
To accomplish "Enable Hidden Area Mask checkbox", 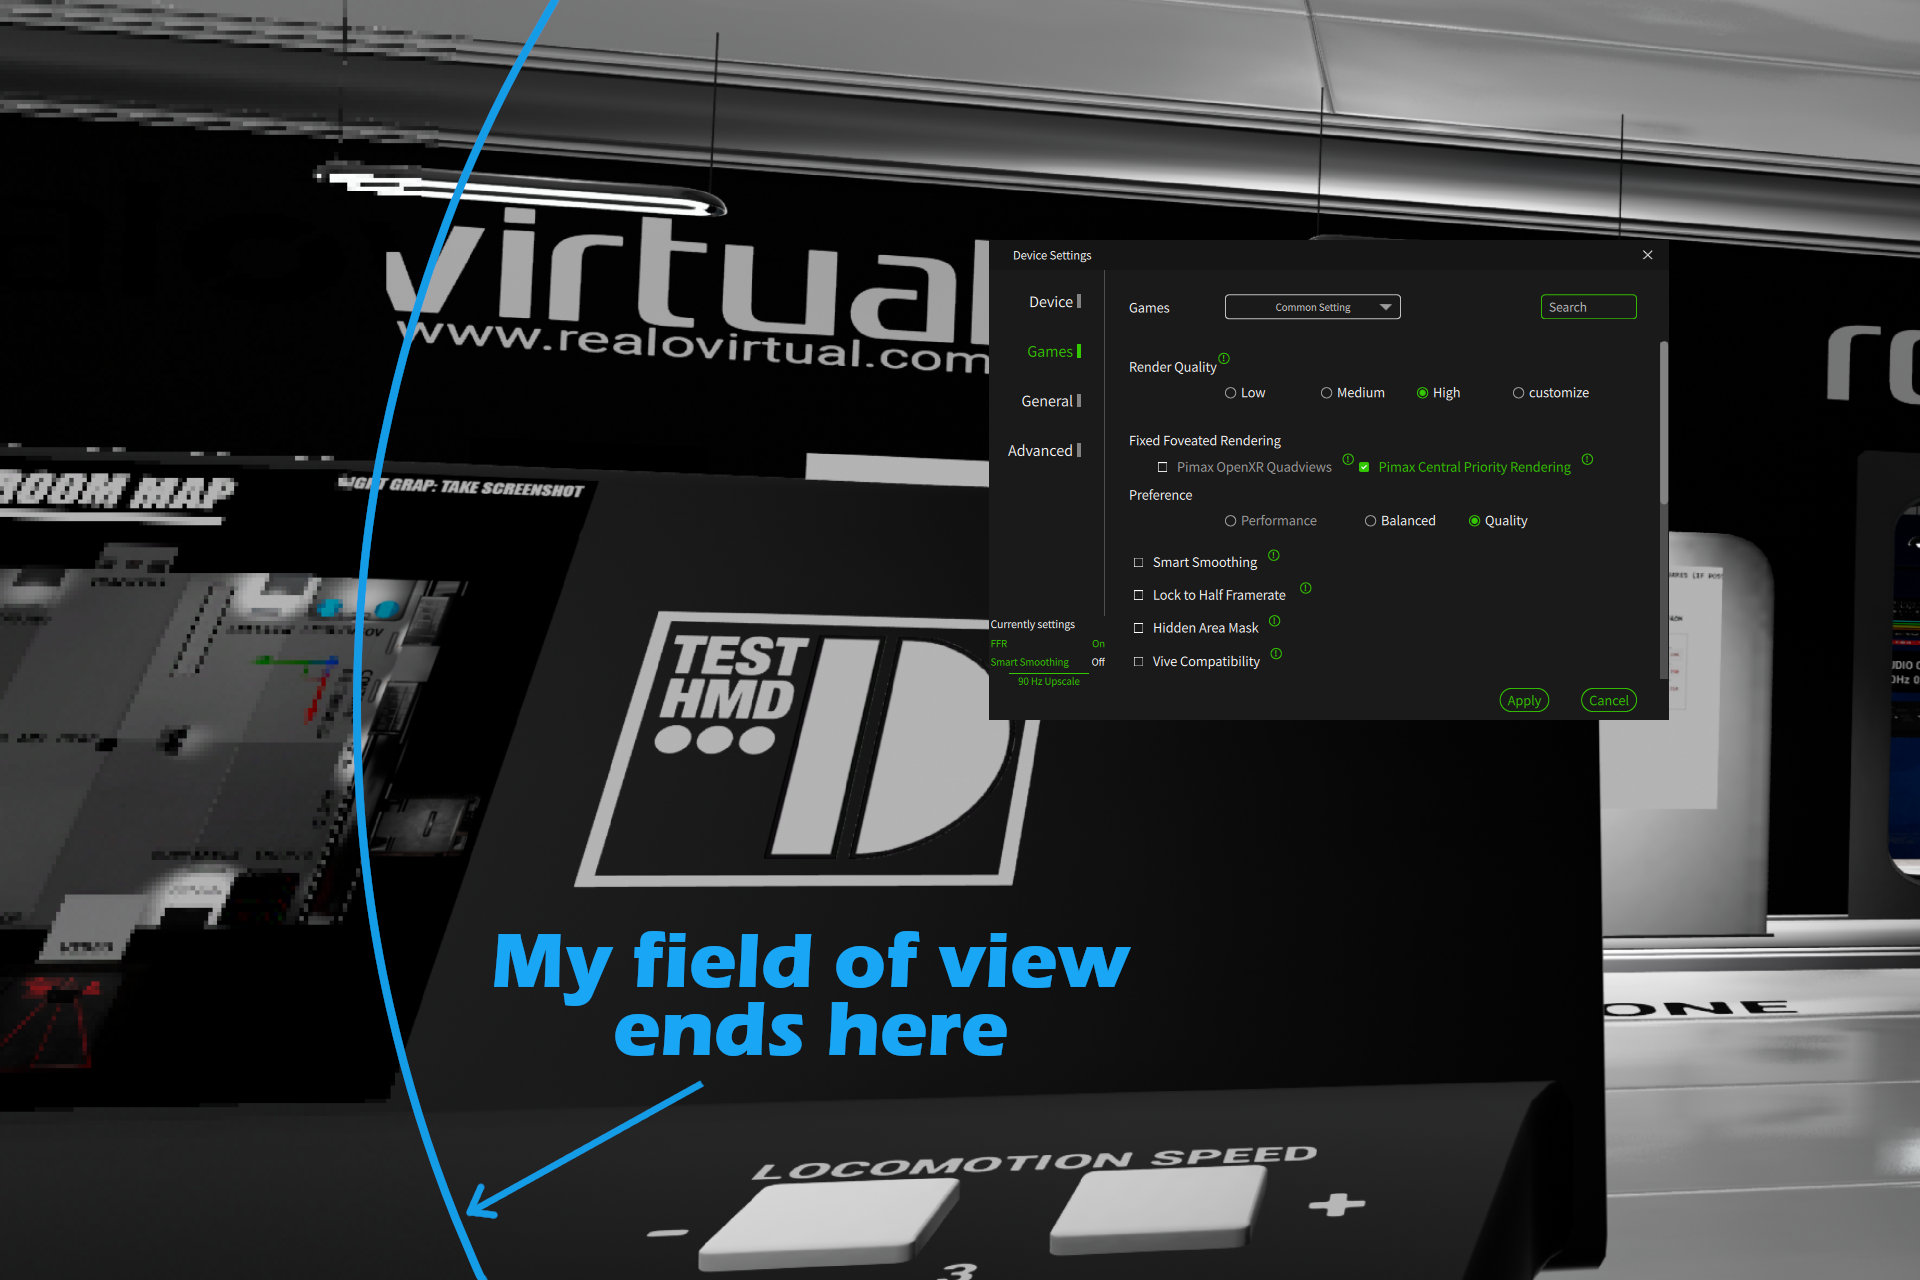I will point(1137,629).
